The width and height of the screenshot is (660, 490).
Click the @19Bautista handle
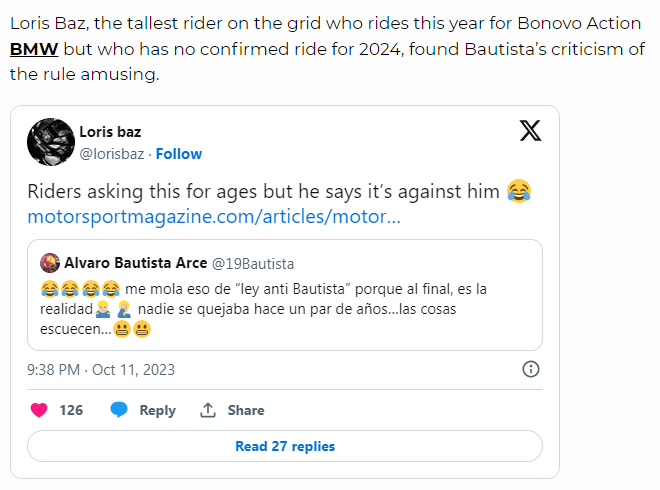[253, 263]
